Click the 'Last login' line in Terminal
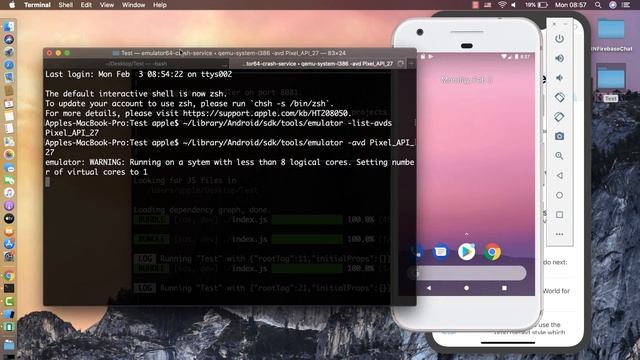The image size is (640, 360). [x=138, y=74]
